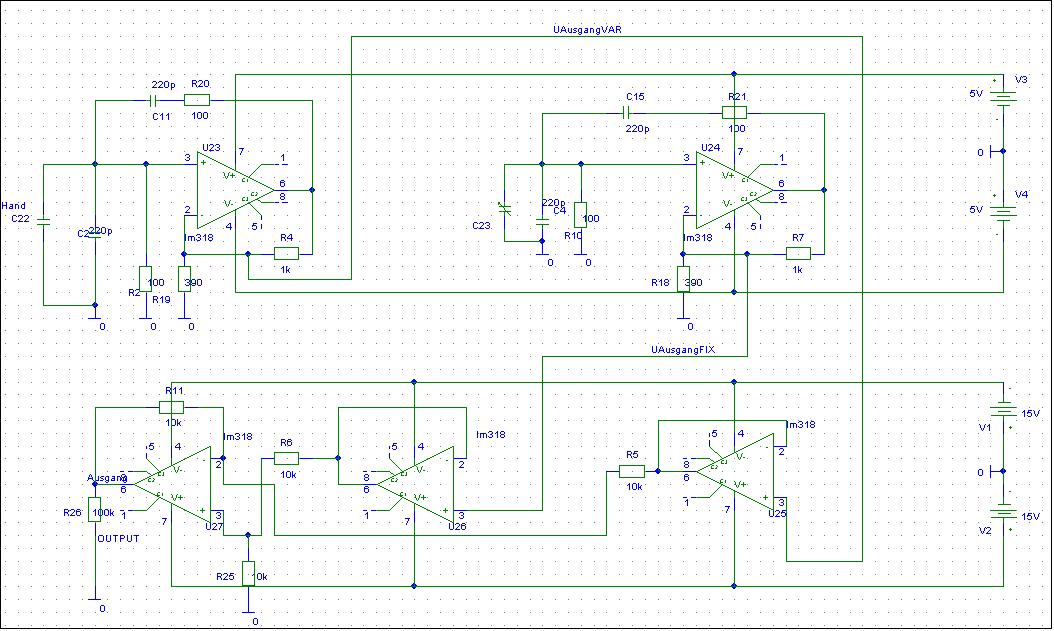
Task: Click resistor R21 at the top
Action: click(x=734, y=113)
